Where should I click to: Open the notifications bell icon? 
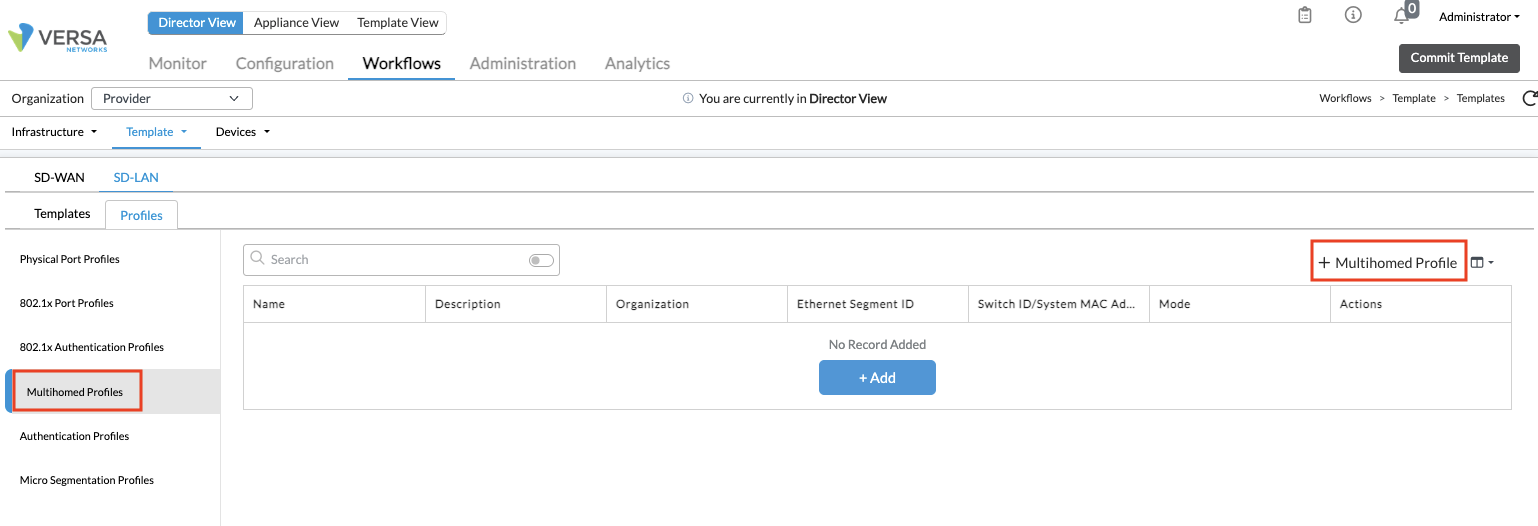1401,16
